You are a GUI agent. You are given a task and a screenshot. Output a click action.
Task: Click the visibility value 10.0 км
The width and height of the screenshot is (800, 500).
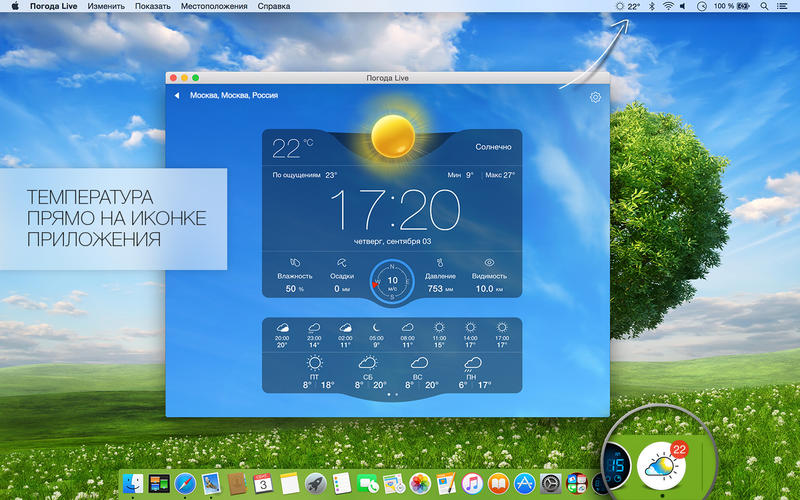(x=489, y=289)
